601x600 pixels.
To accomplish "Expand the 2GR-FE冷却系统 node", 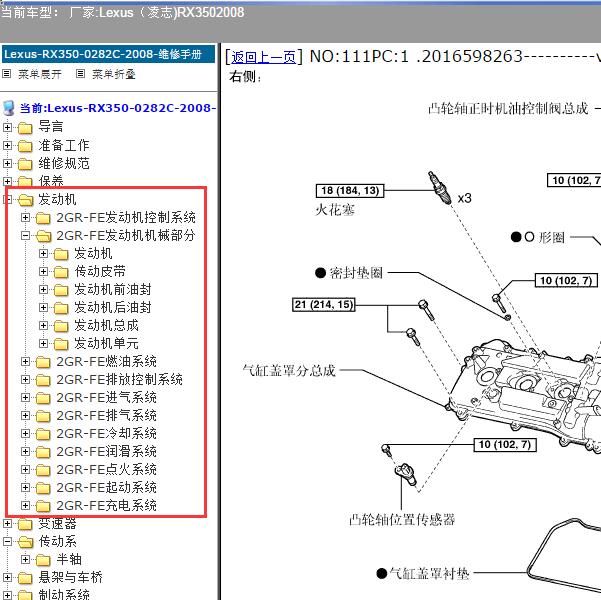I will [x=25, y=434].
